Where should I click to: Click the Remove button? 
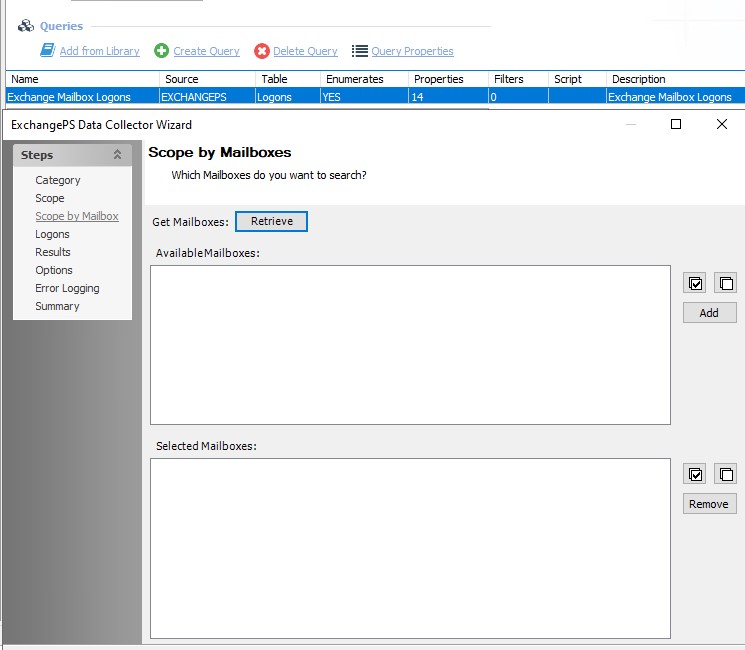709,504
